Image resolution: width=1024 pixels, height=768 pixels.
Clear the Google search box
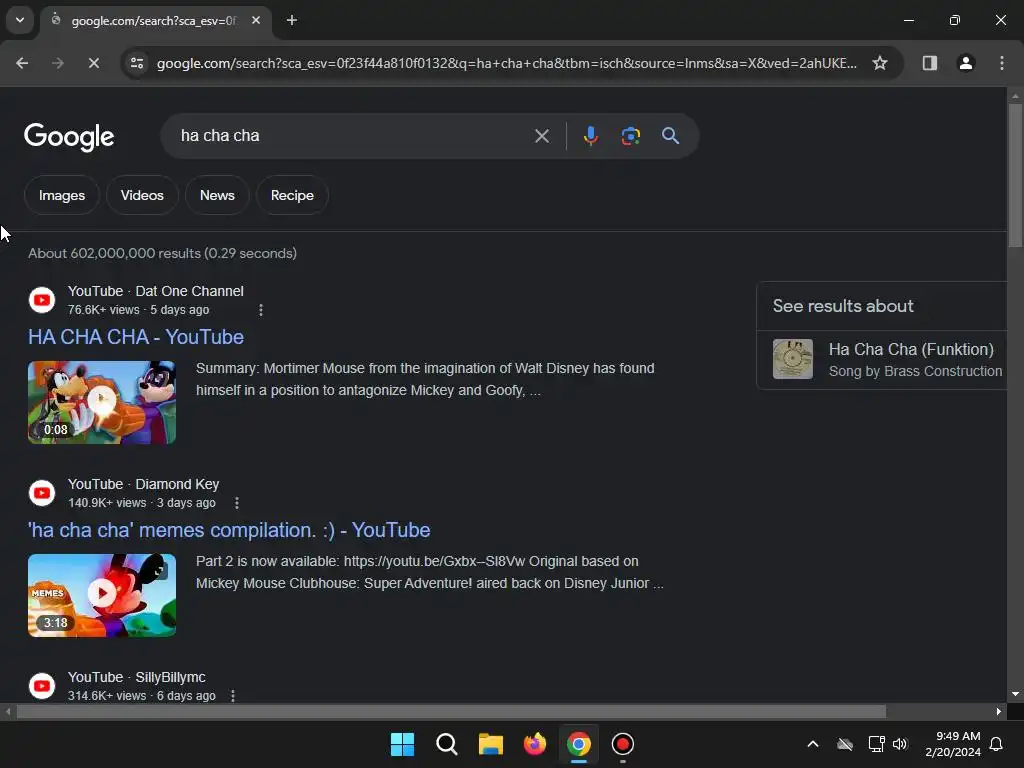tap(541, 136)
